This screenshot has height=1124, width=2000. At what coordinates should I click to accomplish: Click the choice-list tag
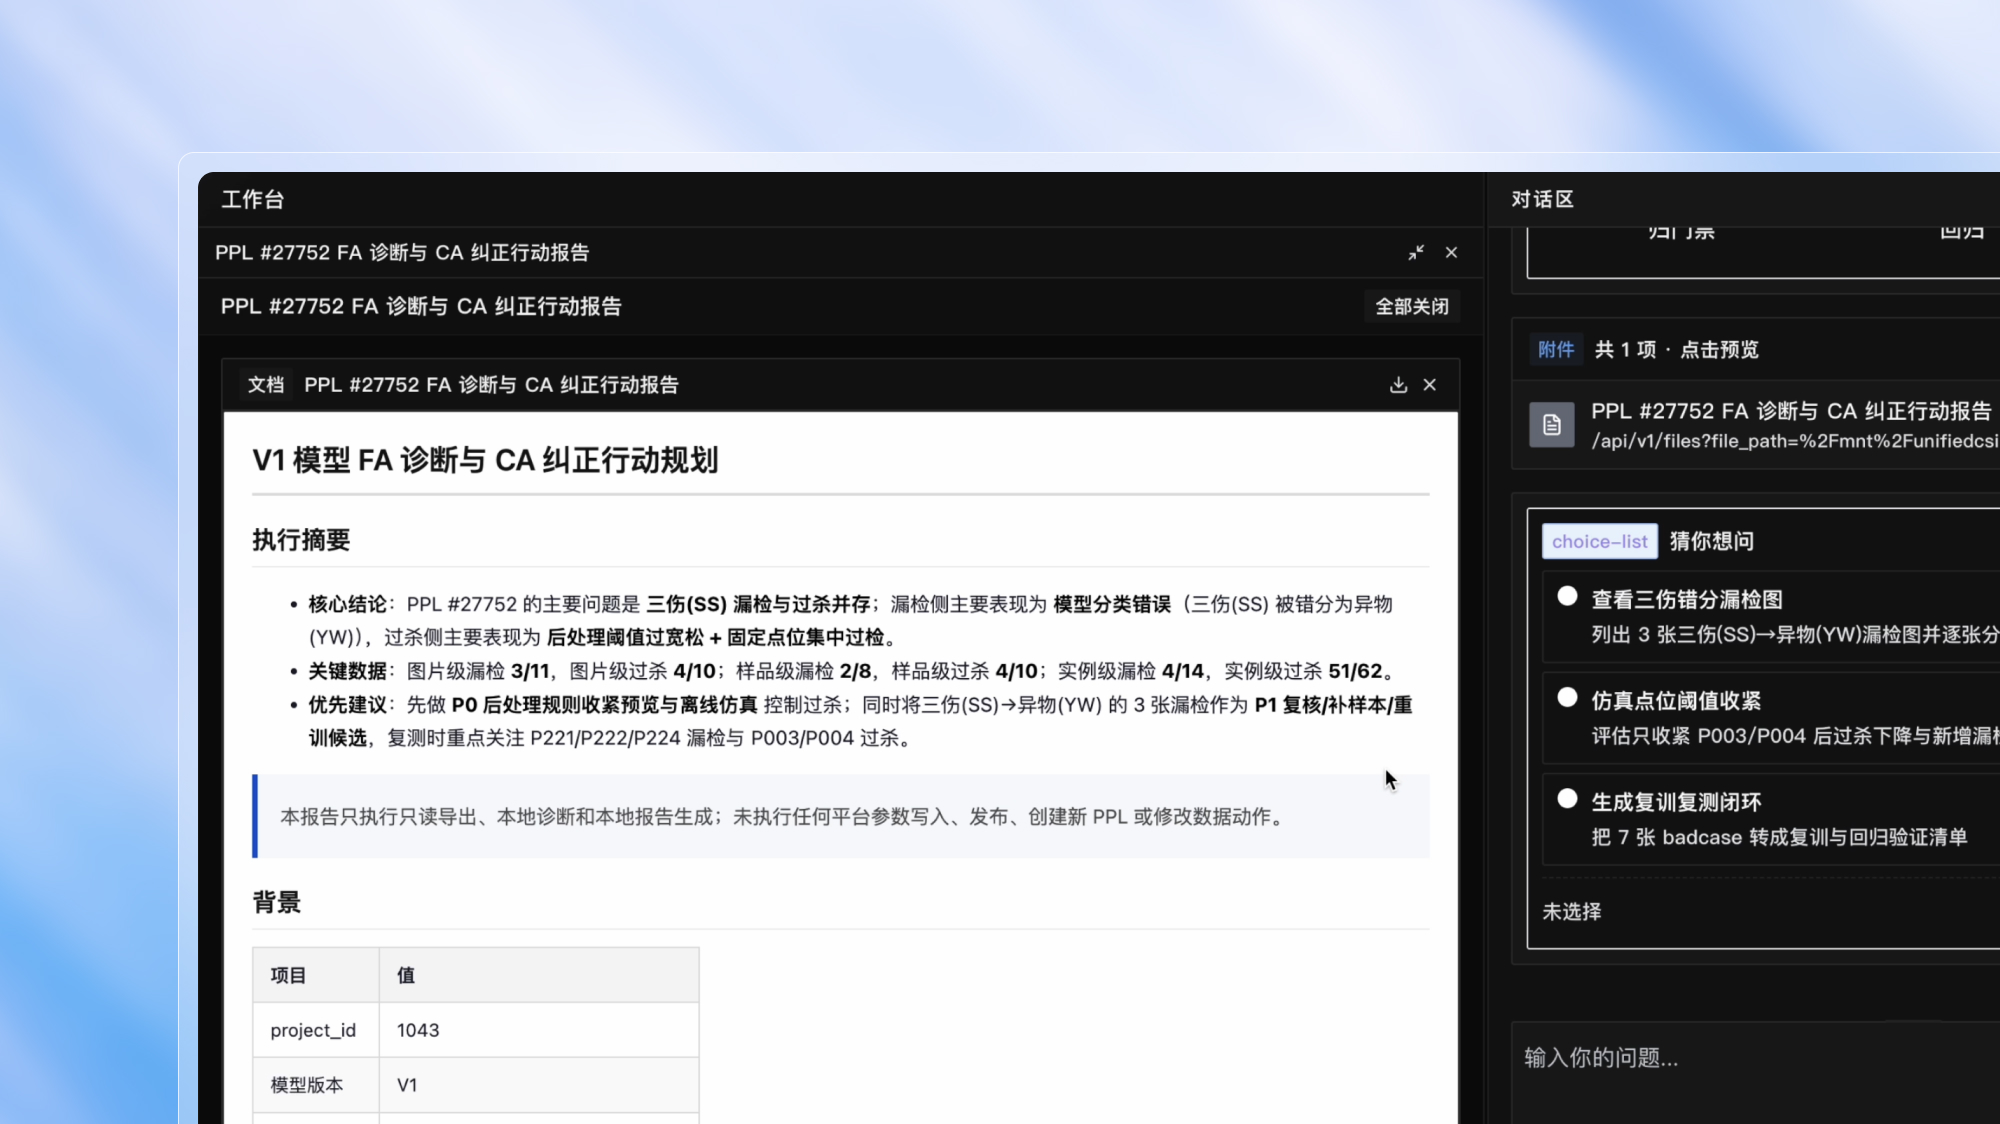click(x=1599, y=541)
